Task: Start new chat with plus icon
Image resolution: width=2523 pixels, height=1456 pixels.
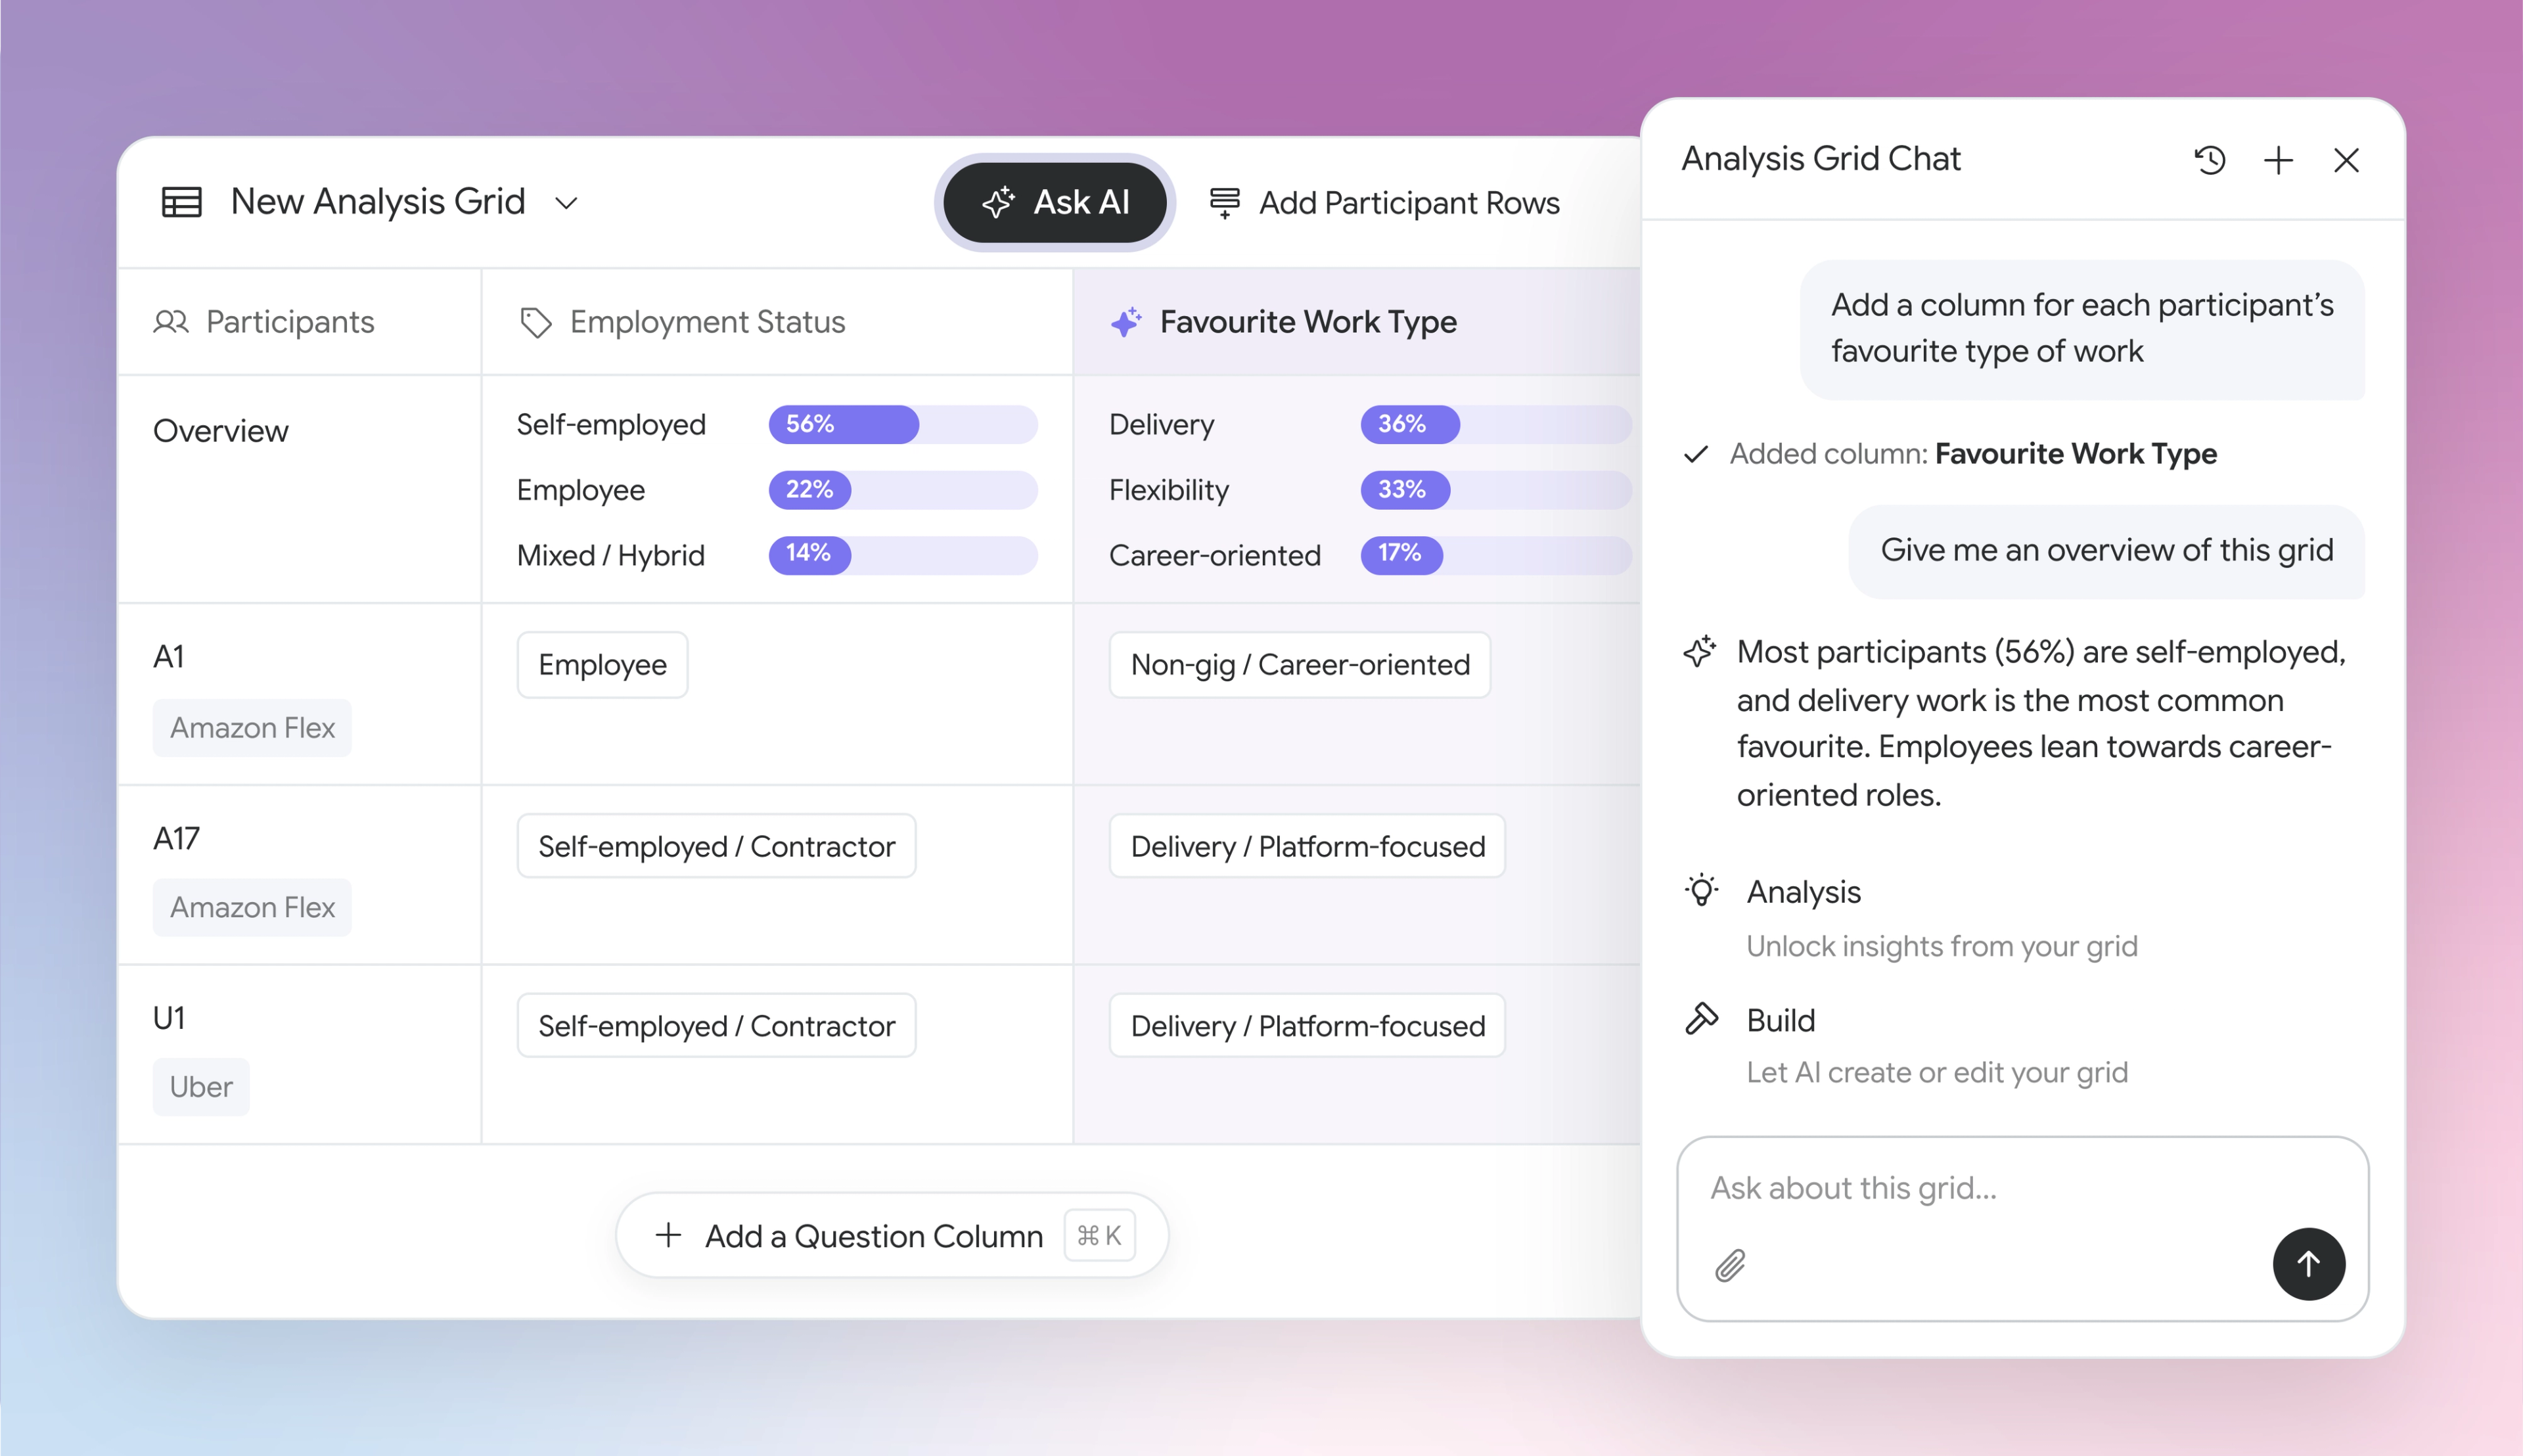Action: tap(2278, 160)
